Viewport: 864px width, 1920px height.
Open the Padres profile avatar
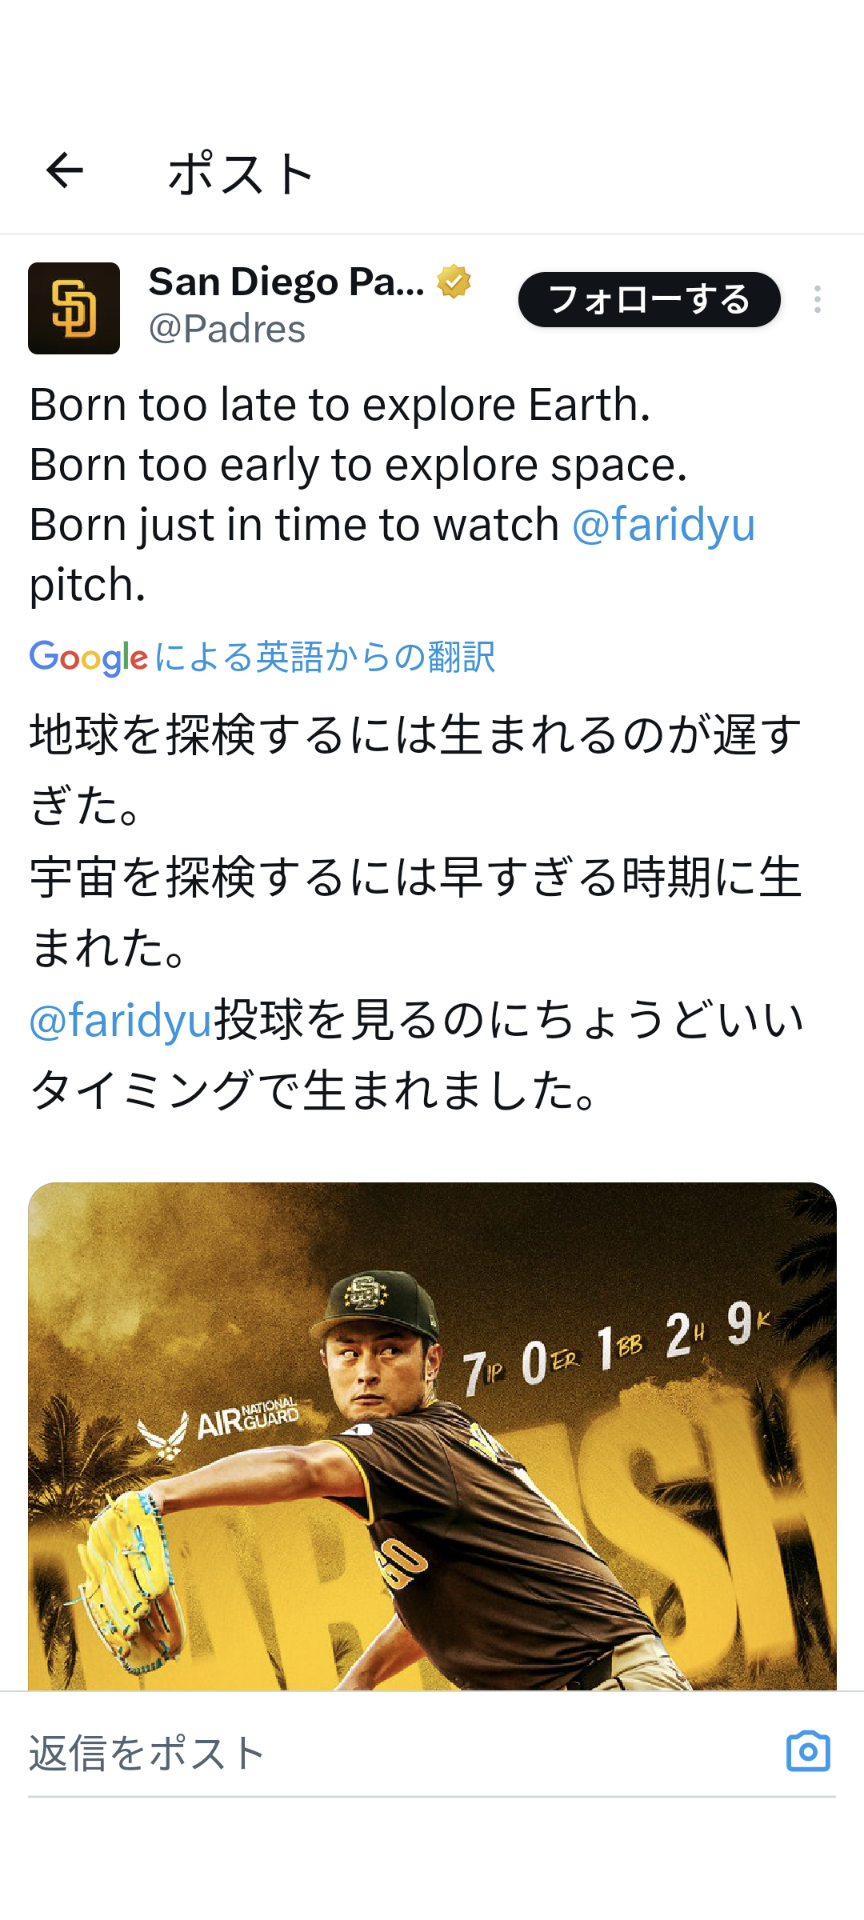[x=74, y=308]
